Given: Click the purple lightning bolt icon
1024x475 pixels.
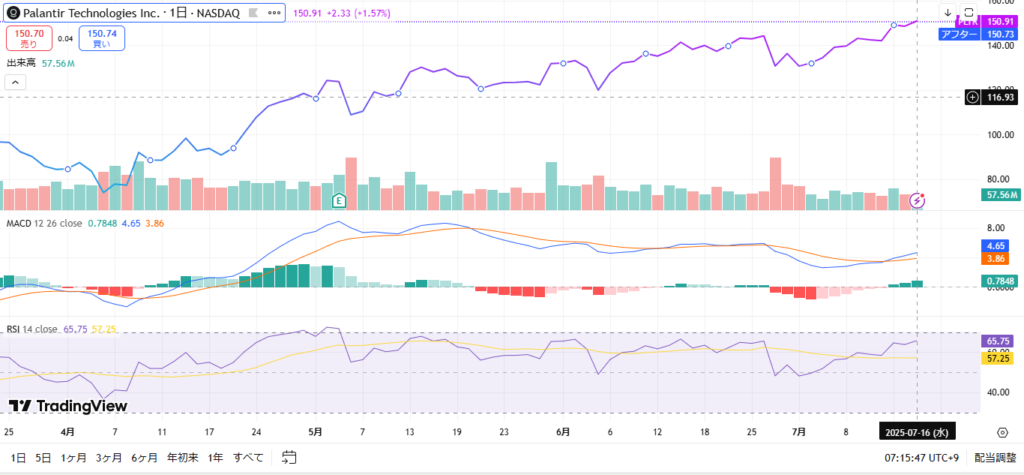Looking at the screenshot, I should click(918, 200).
